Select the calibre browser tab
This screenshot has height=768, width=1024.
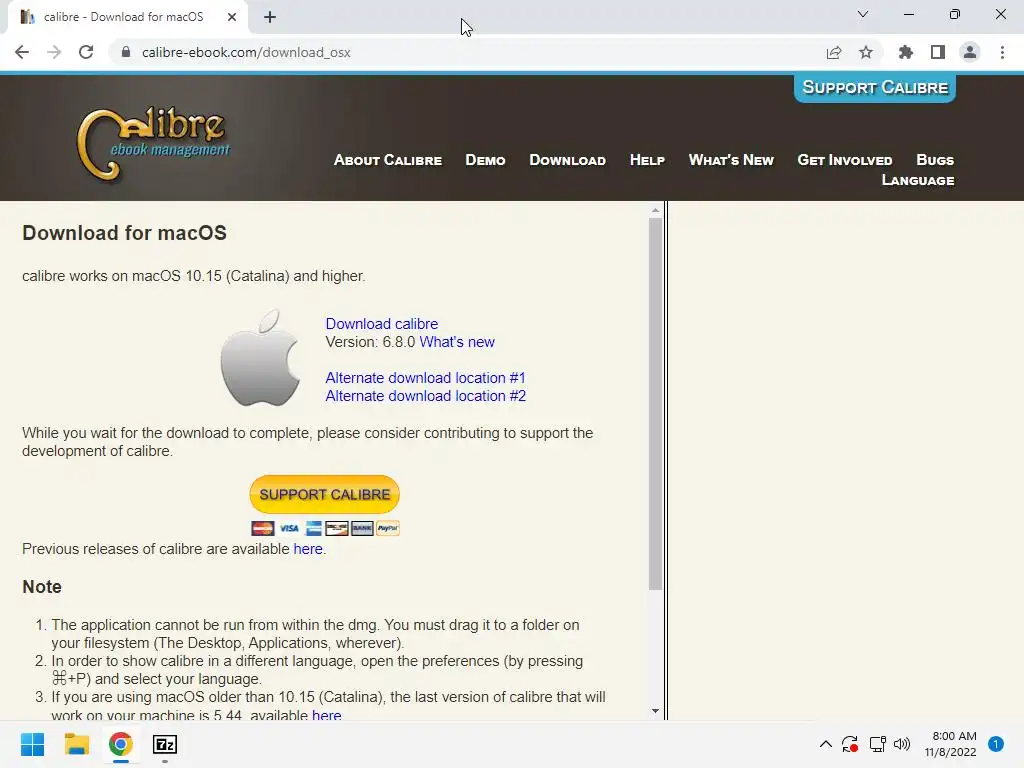click(x=127, y=18)
